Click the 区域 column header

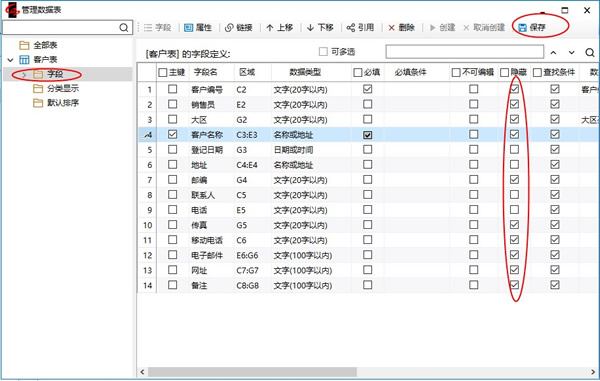click(247, 72)
